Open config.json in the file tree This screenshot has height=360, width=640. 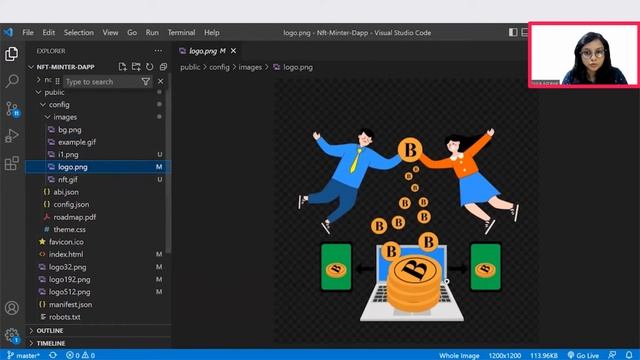coord(71,204)
